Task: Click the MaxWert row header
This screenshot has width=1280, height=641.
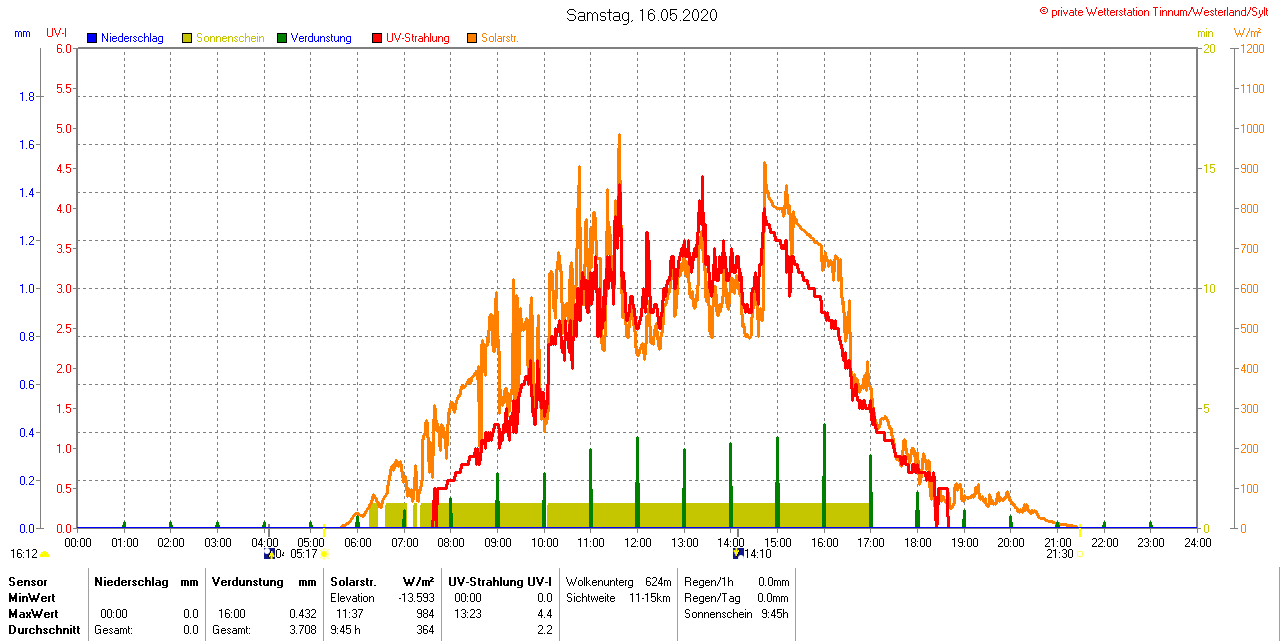Action: pyautogui.click(x=34, y=614)
